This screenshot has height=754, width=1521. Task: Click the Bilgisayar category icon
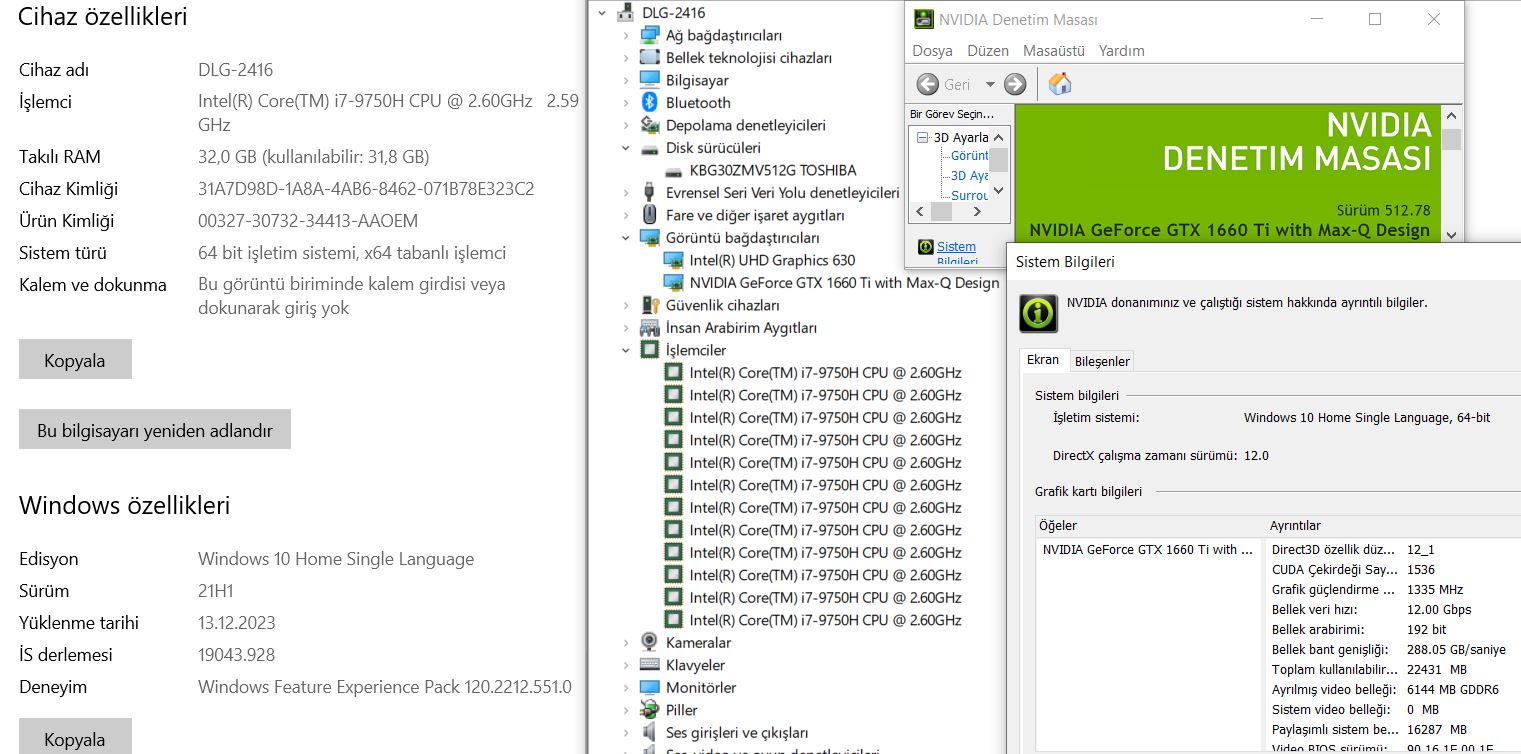click(650, 81)
